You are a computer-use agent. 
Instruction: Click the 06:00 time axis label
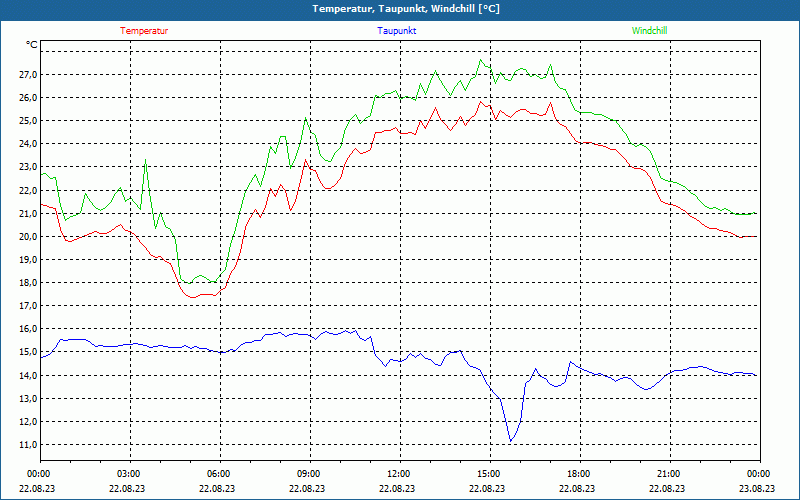tap(217, 474)
